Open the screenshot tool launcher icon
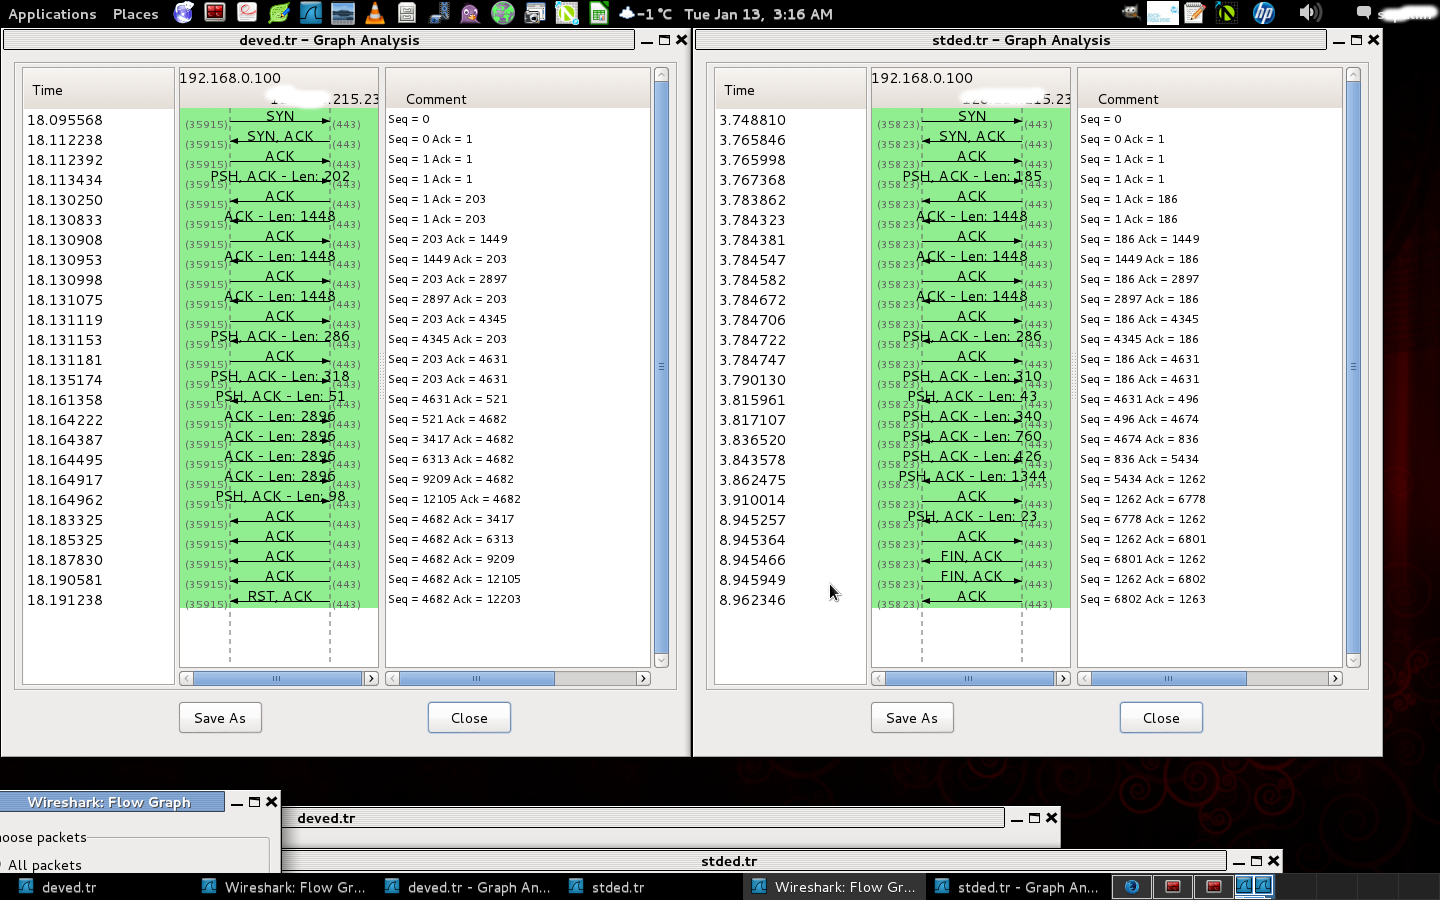Screen dimensions: 1440x900 [x=535, y=13]
